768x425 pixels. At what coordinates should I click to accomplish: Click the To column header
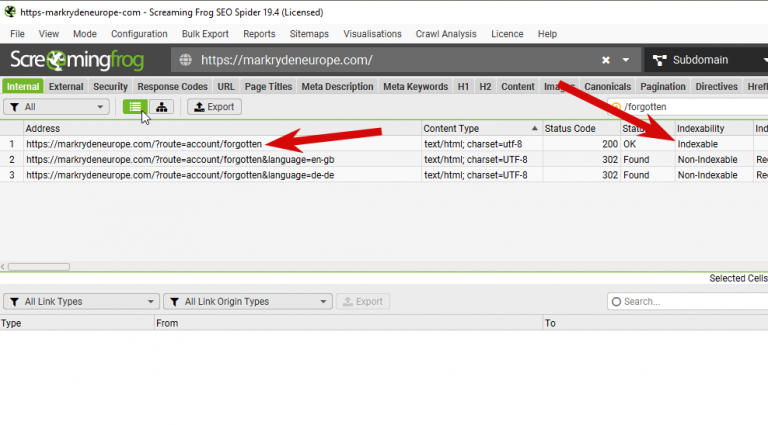[655, 323]
